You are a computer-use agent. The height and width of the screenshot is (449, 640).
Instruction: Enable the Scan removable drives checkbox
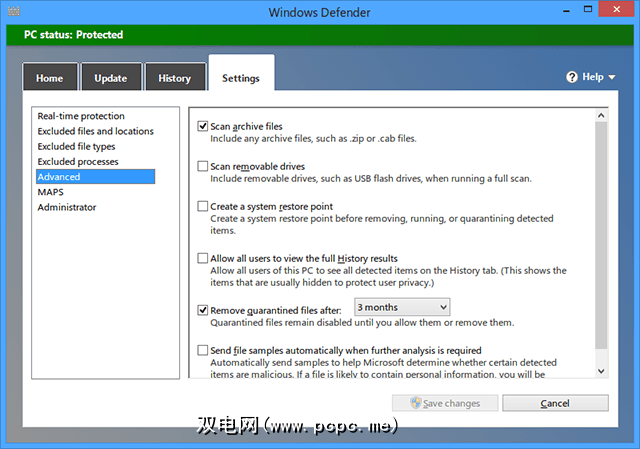[203, 167]
